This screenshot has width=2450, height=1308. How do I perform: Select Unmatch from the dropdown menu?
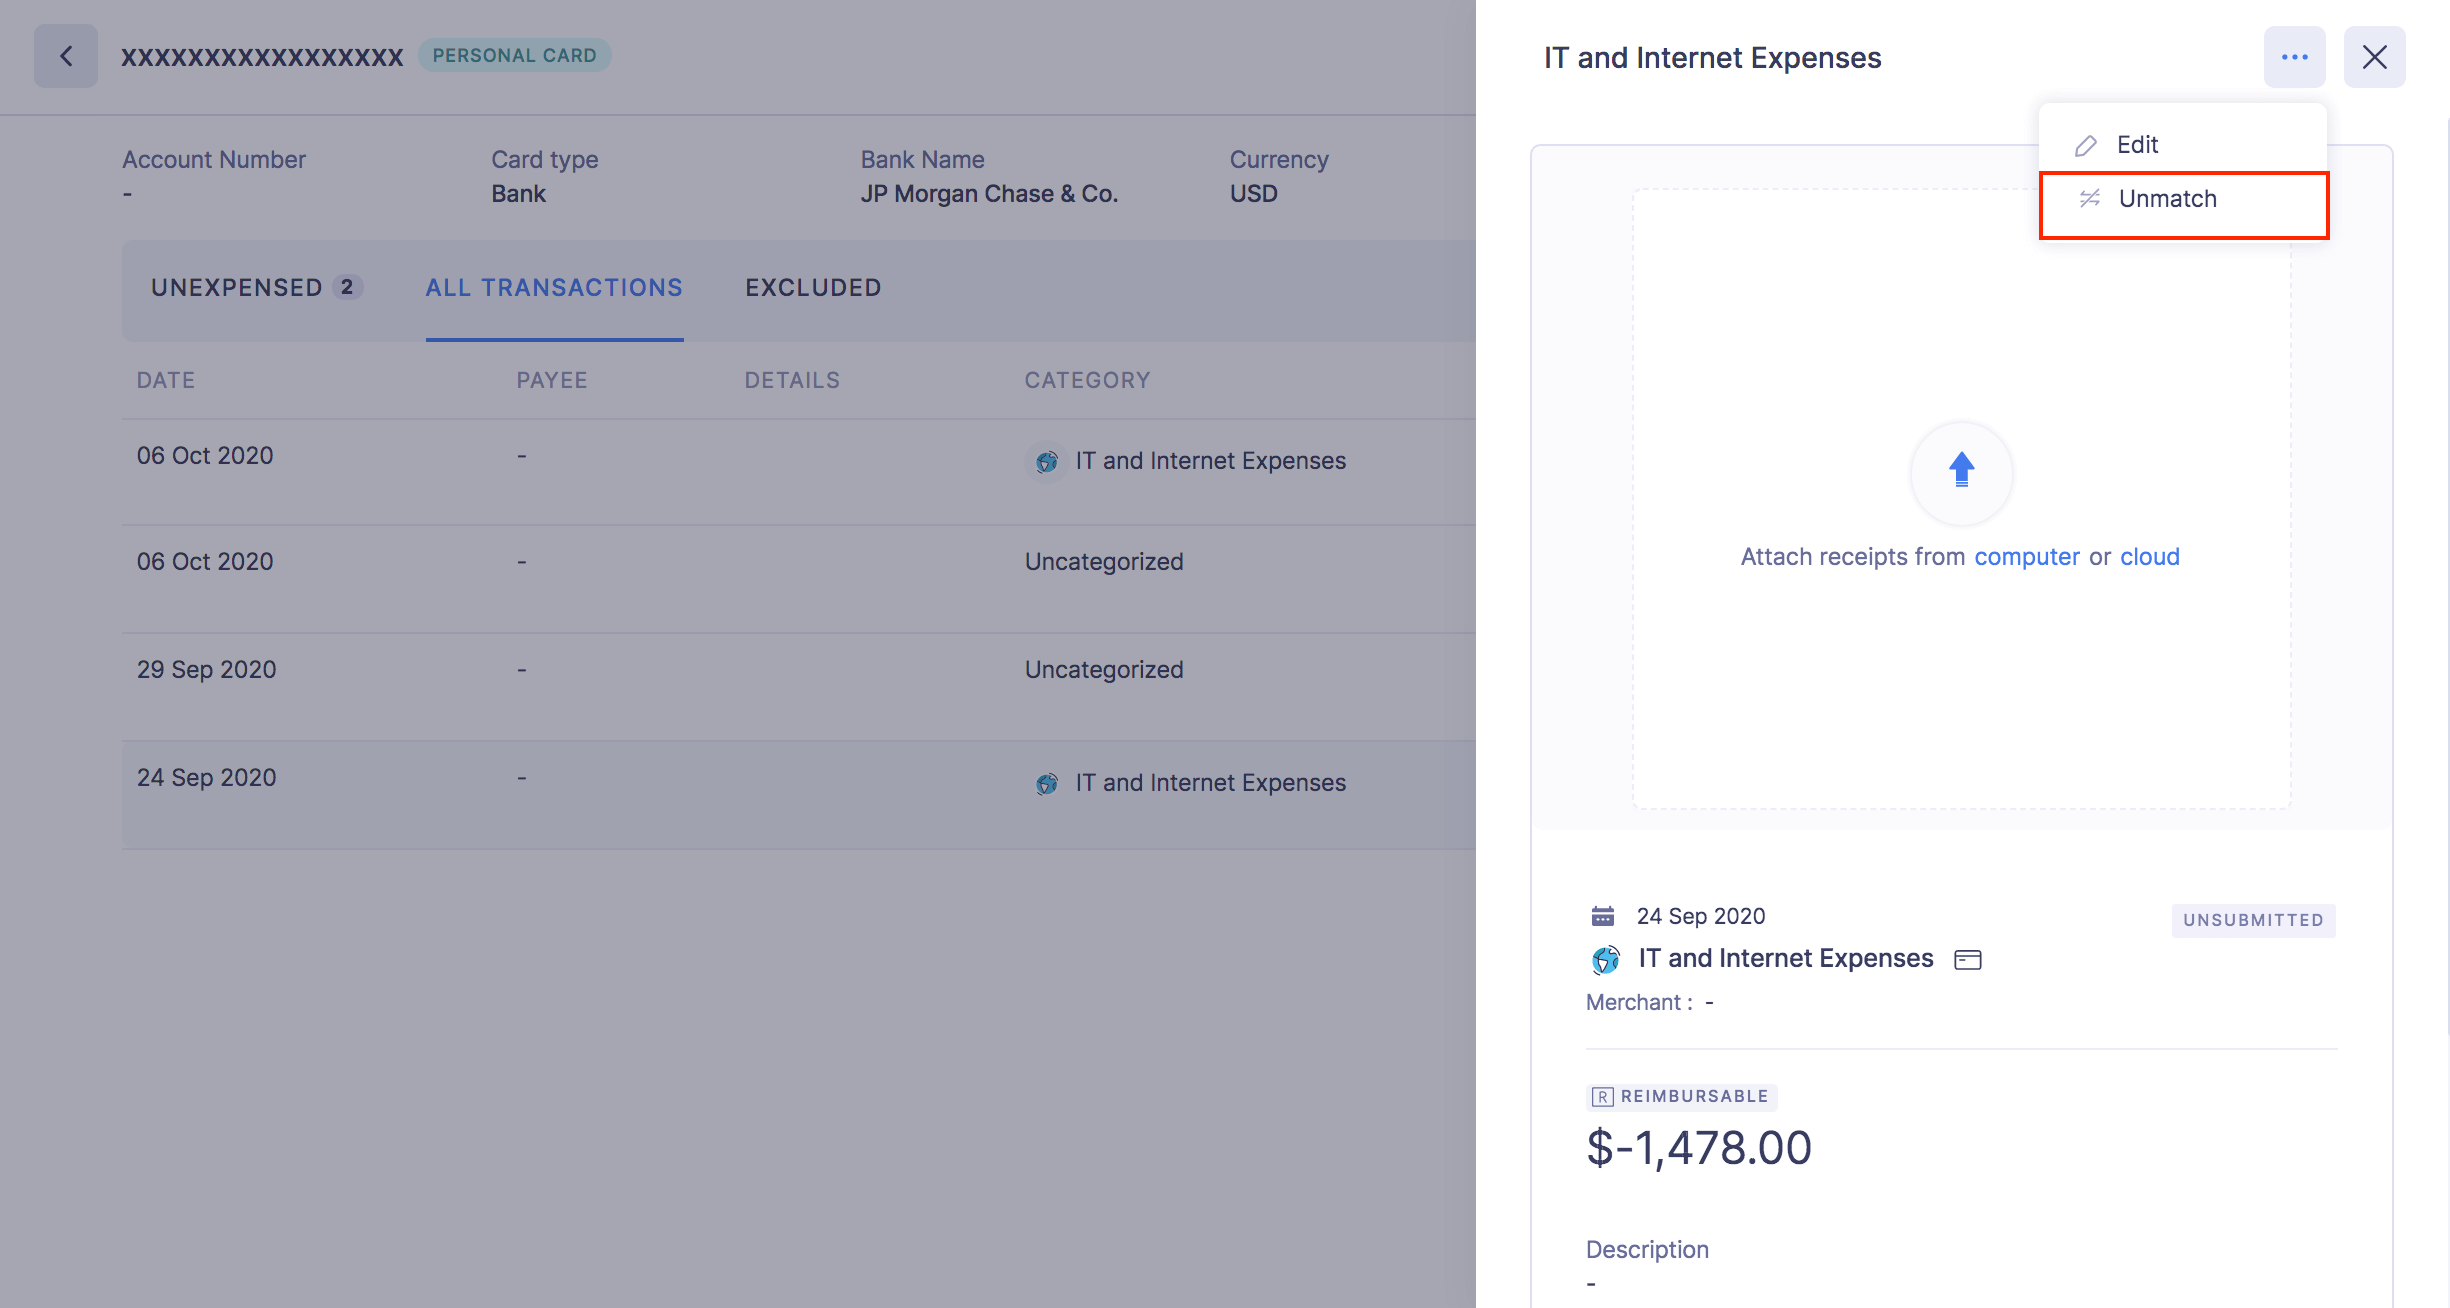pyautogui.click(x=2167, y=199)
